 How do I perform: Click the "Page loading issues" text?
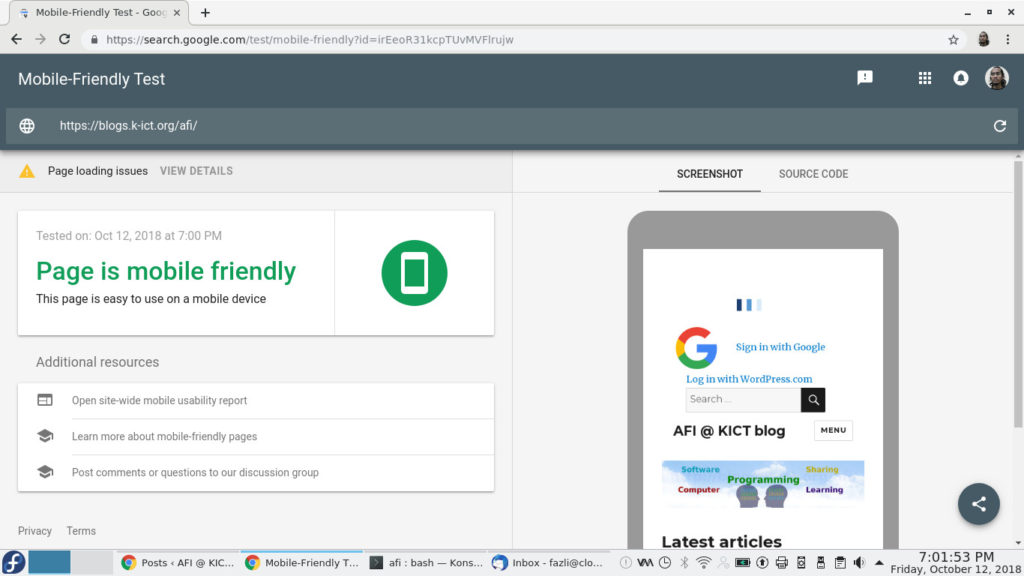[x=97, y=171]
